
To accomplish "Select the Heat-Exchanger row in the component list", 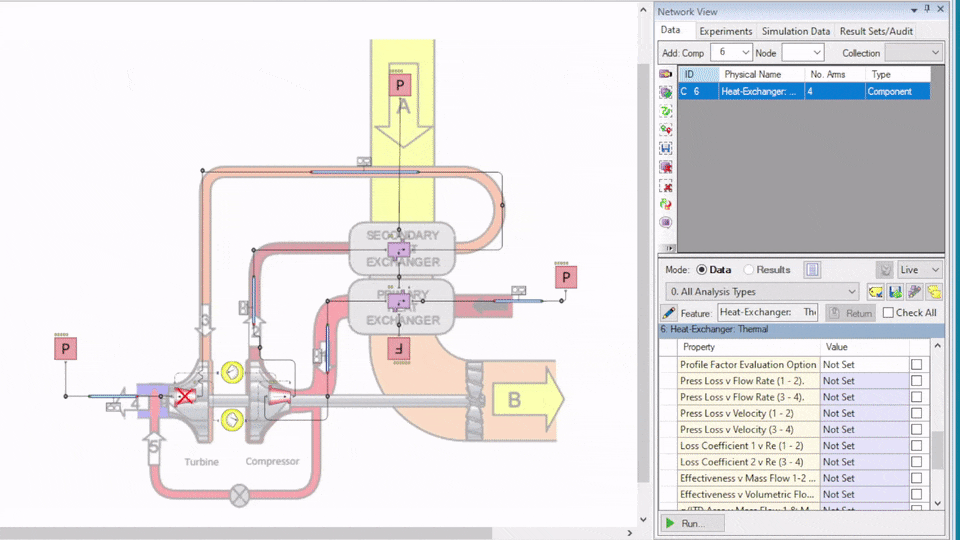I will coord(804,92).
